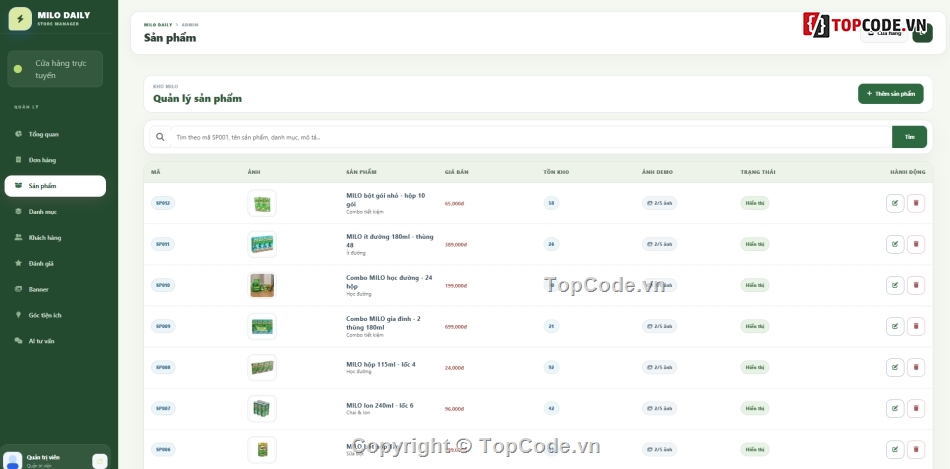This screenshot has height=469, width=950.
Task: Open Khách hàng in the sidebar
Action: [55, 238]
